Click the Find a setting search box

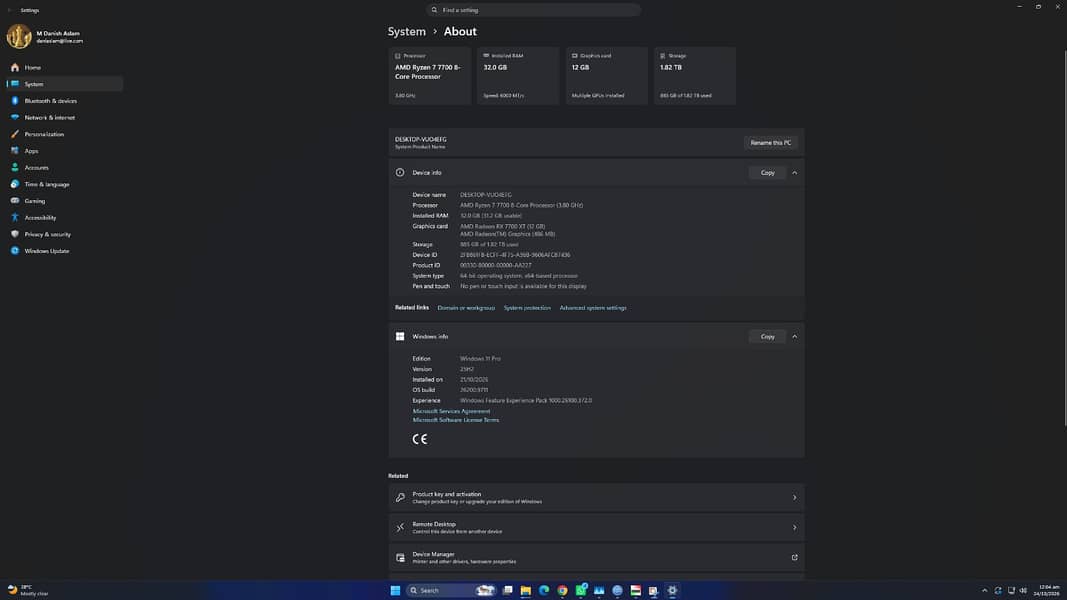pos(534,10)
